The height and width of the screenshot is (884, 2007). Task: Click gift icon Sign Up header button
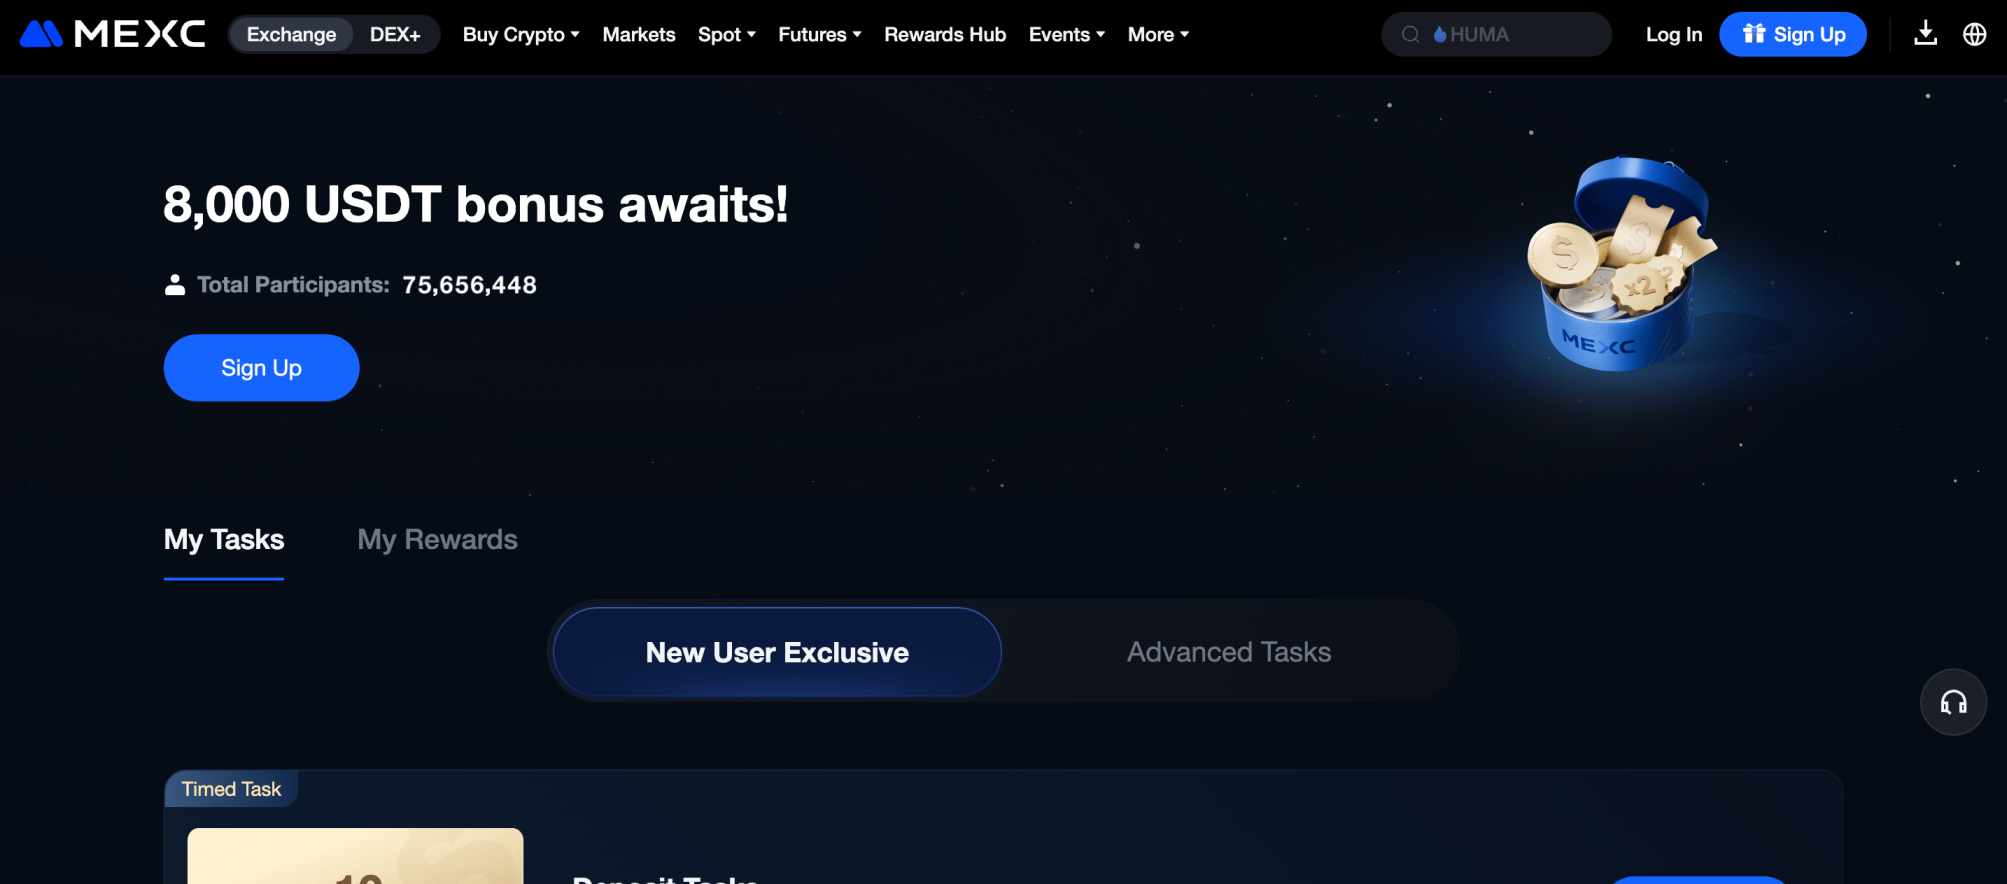click(x=1793, y=34)
